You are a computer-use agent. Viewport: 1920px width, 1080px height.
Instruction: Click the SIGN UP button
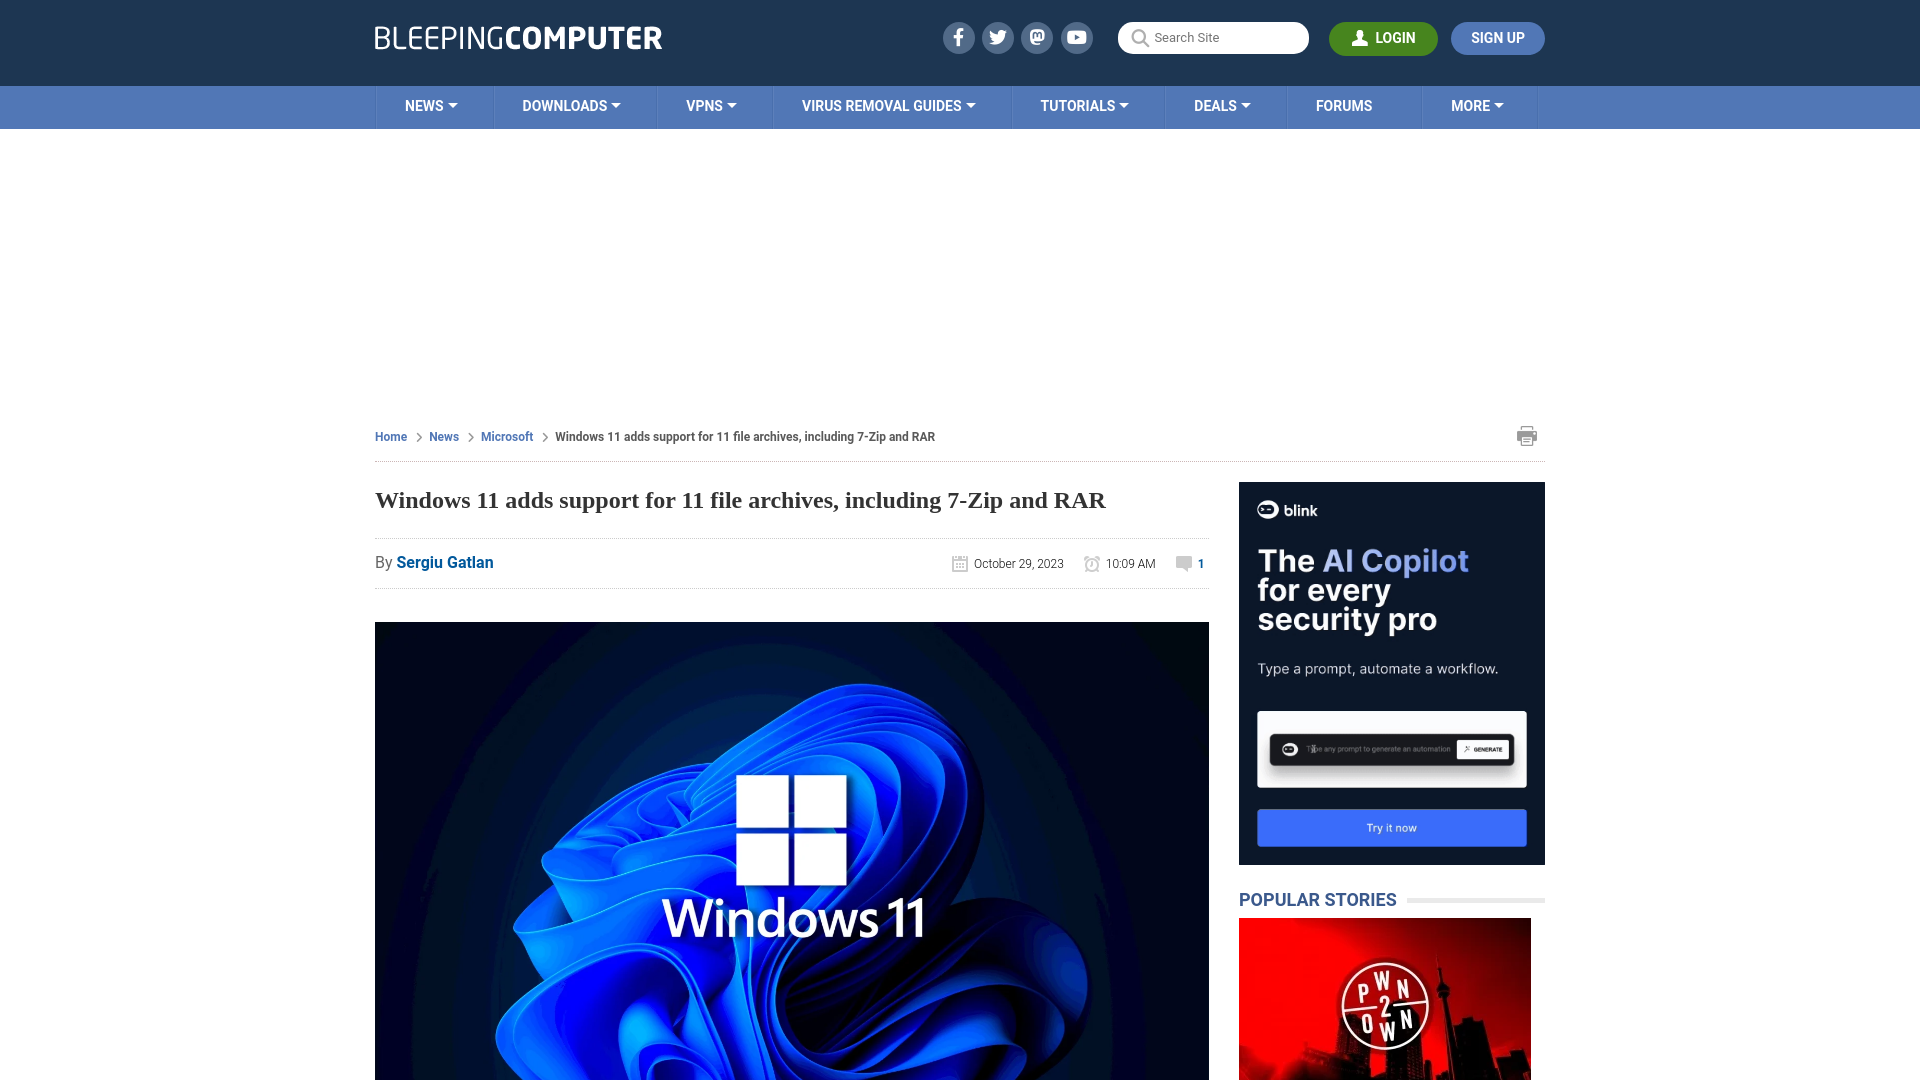[1497, 37]
